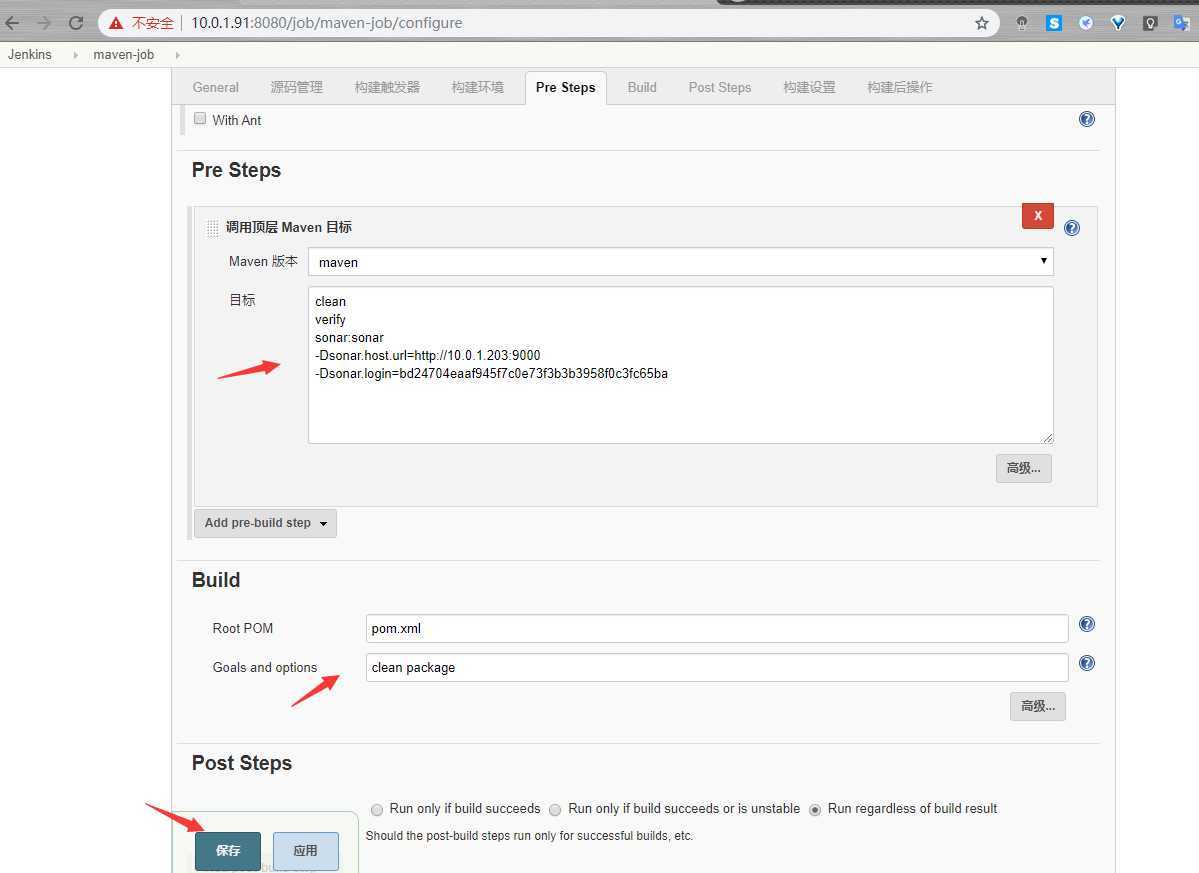
Task: Expand the Add pre-build step menu
Action: [265, 524]
